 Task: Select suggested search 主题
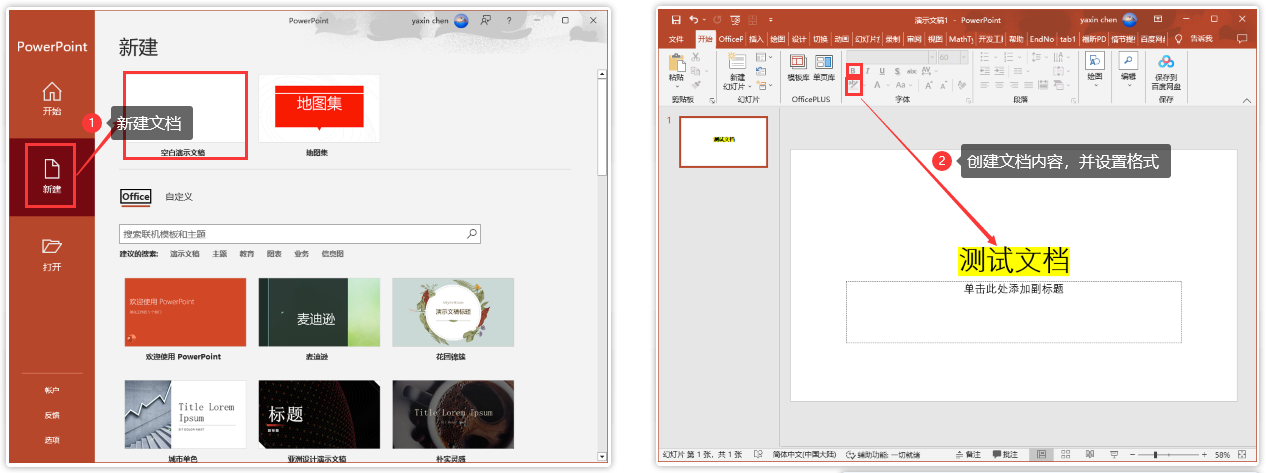point(219,254)
